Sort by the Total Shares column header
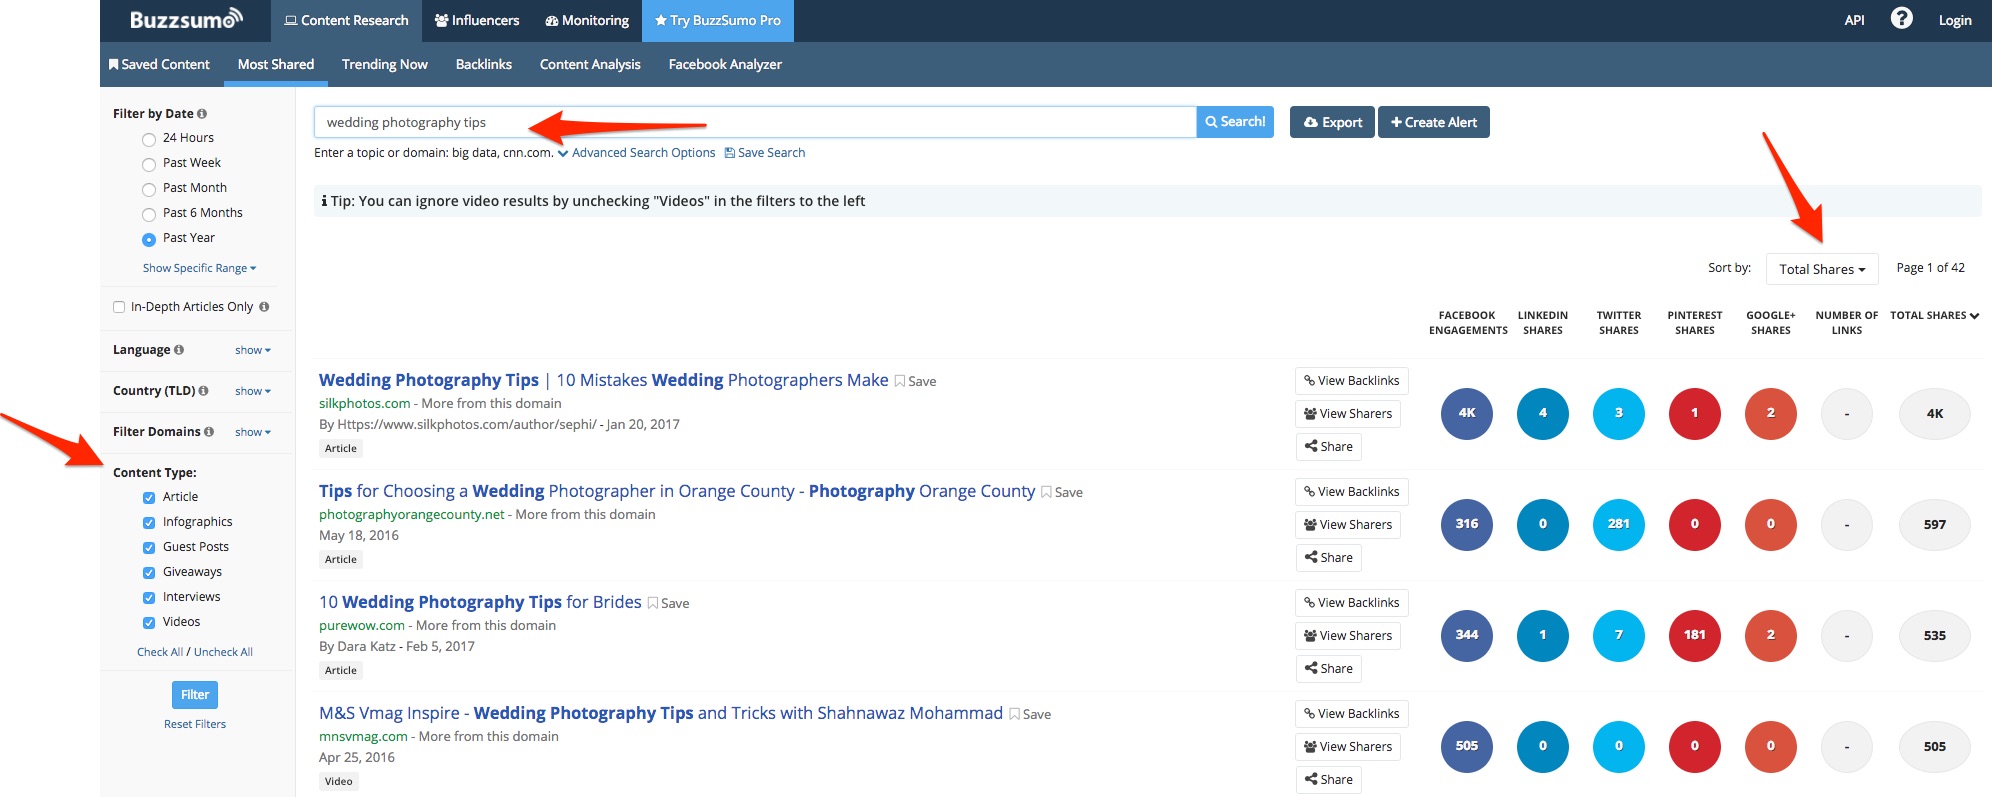Viewport: 1992px width, 797px height. coord(1934,316)
